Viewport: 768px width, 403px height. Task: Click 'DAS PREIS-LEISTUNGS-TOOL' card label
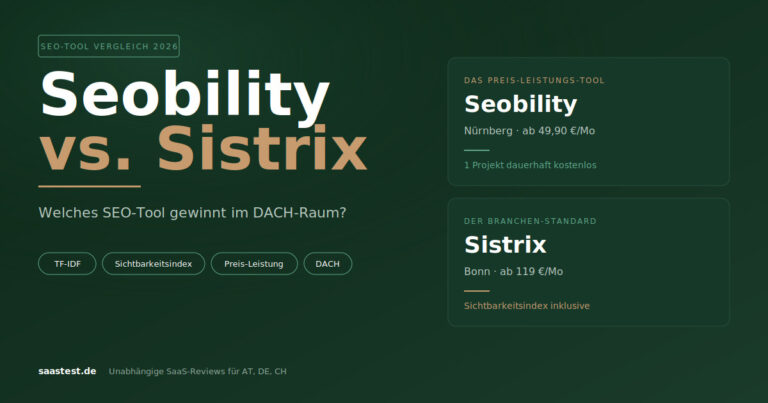[x=534, y=80]
